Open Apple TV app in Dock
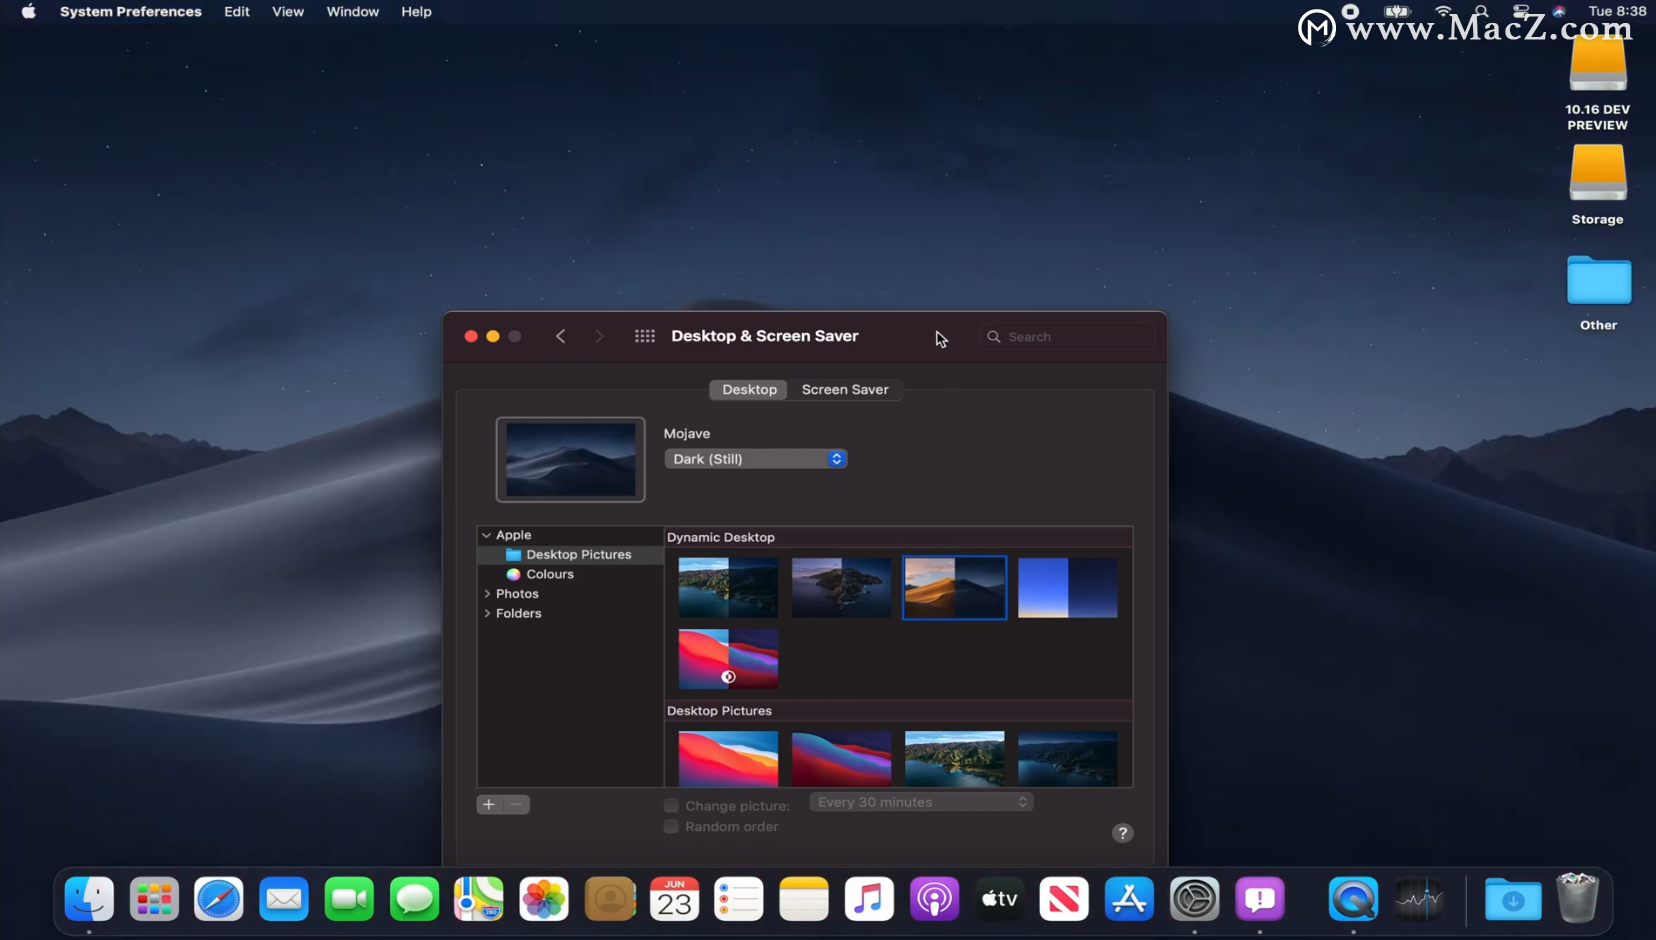 1000,899
